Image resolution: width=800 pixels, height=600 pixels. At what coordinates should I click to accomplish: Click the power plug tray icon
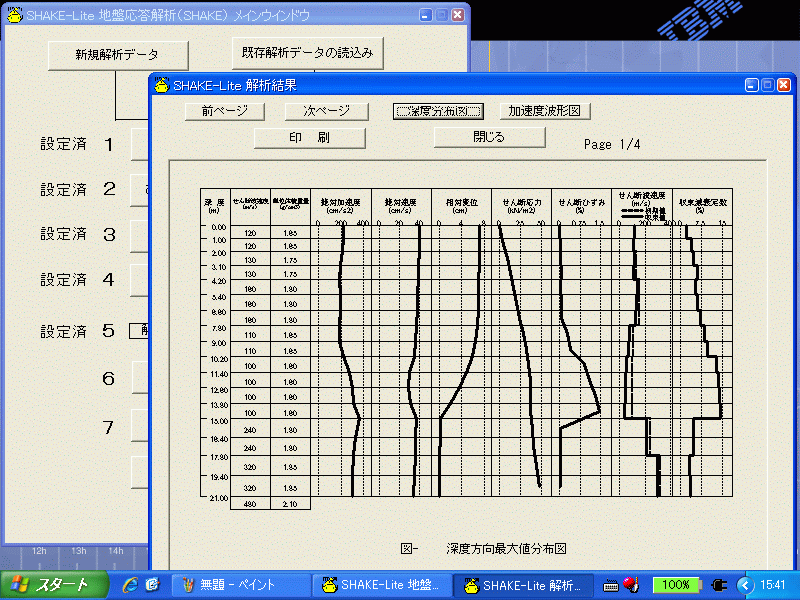tap(721, 584)
